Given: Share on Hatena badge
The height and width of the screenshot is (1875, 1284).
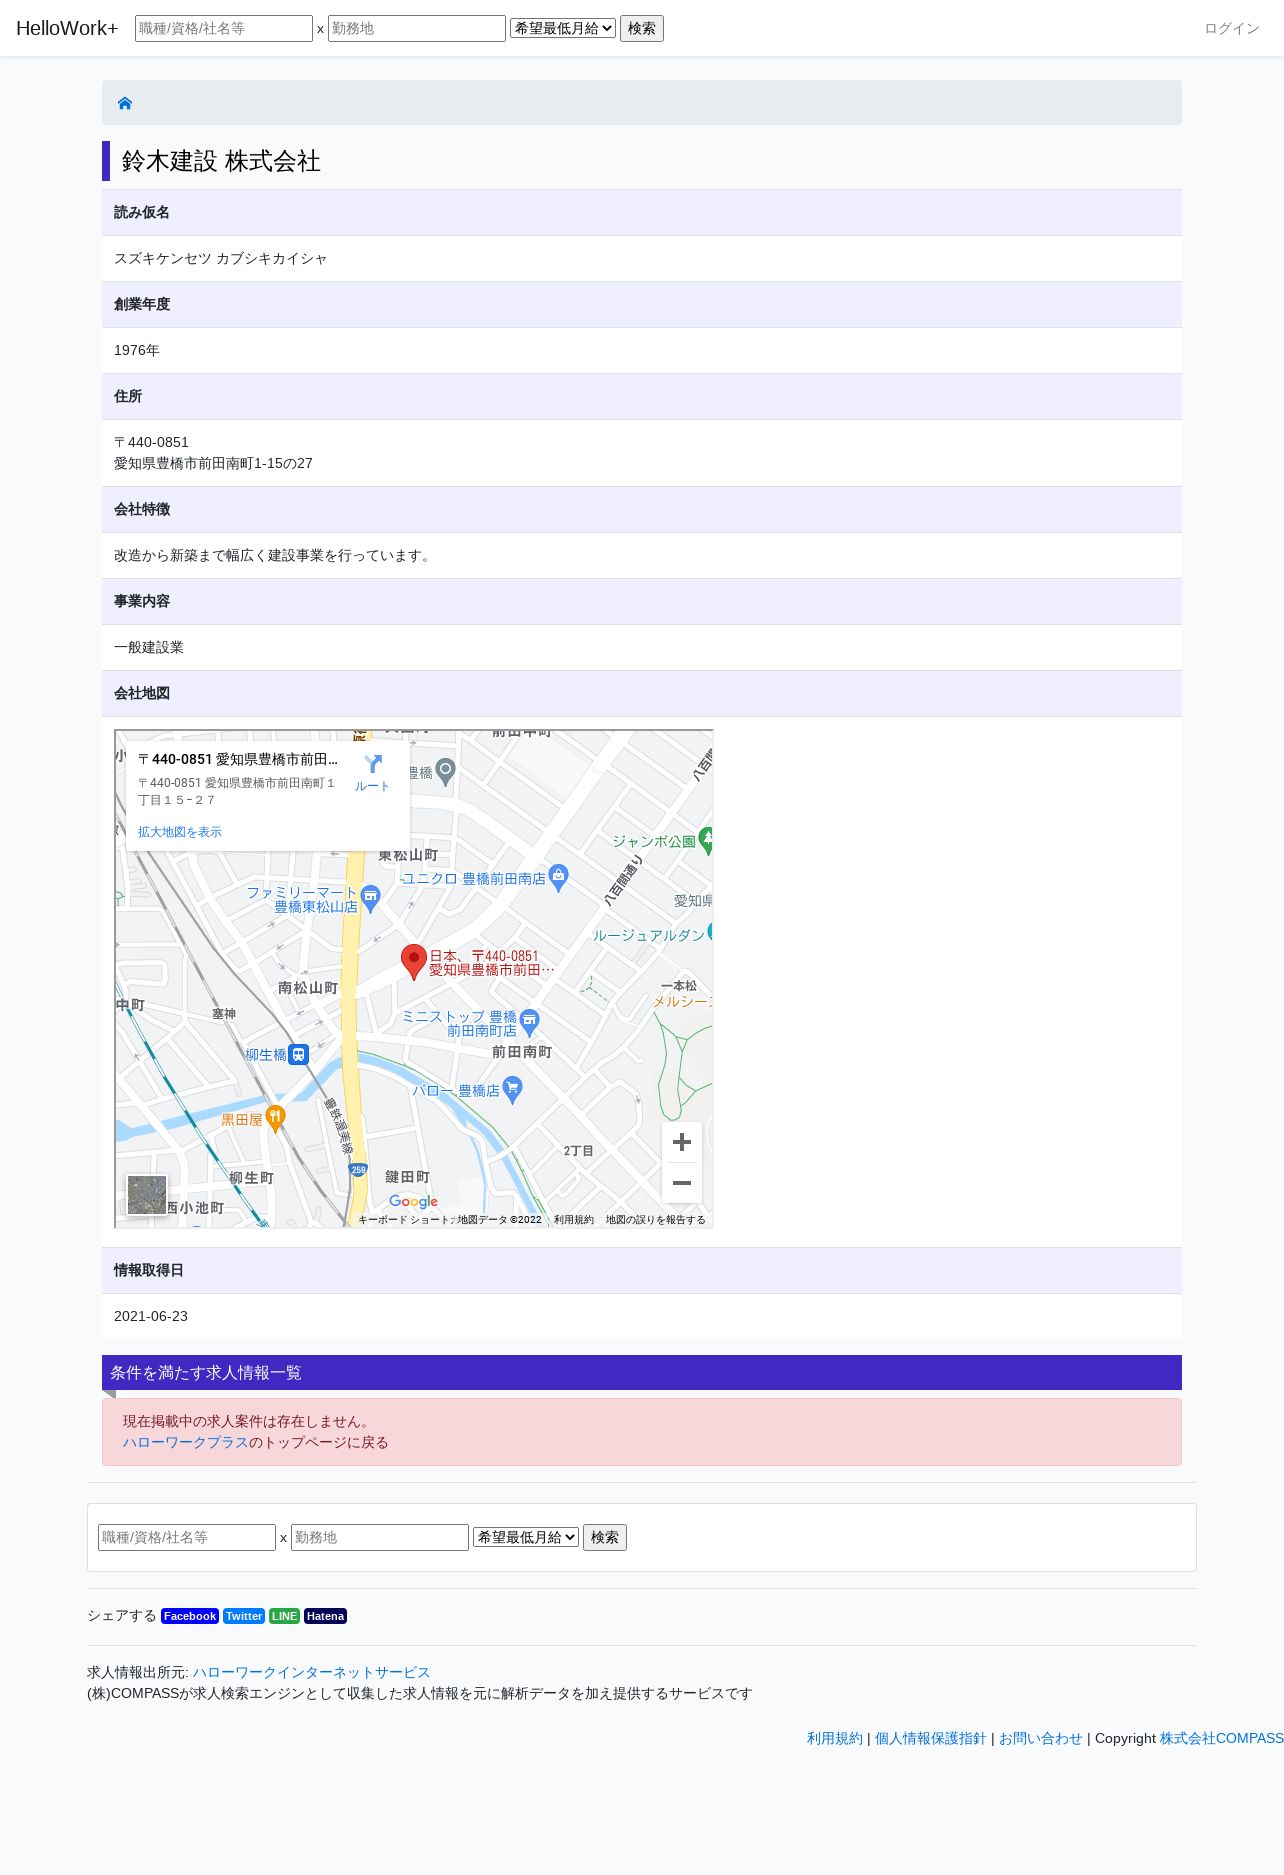Looking at the screenshot, I should (x=325, y=1616).
